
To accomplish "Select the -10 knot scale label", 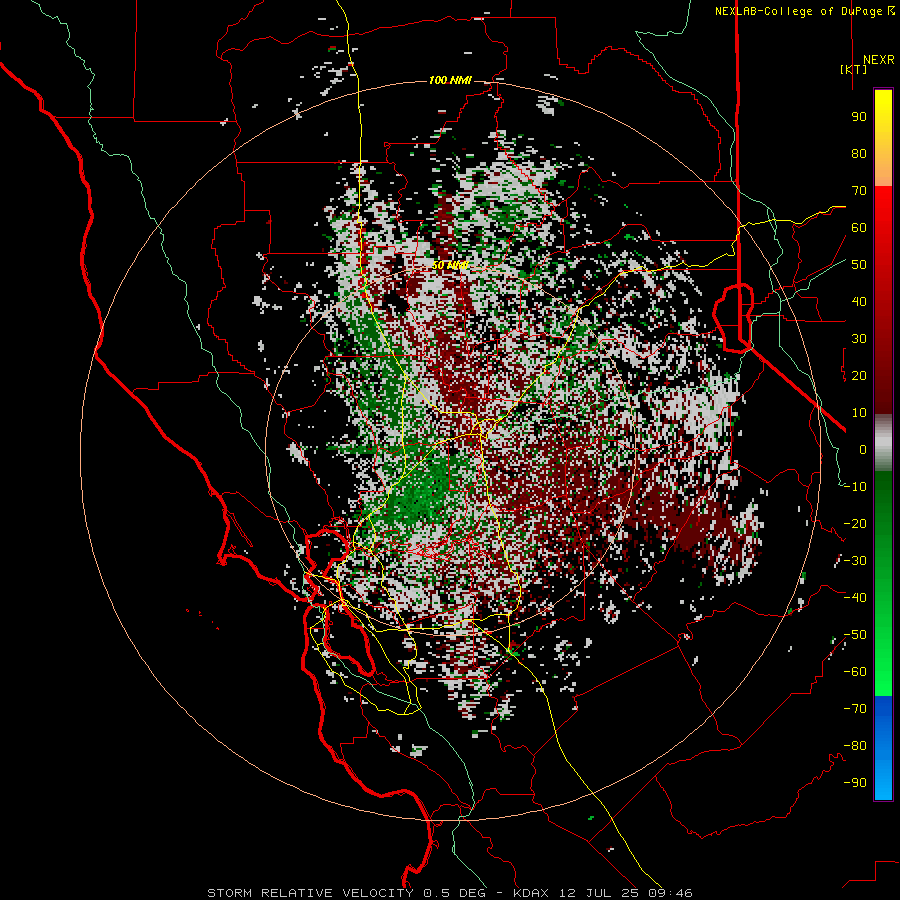I will tap(855, 487).
